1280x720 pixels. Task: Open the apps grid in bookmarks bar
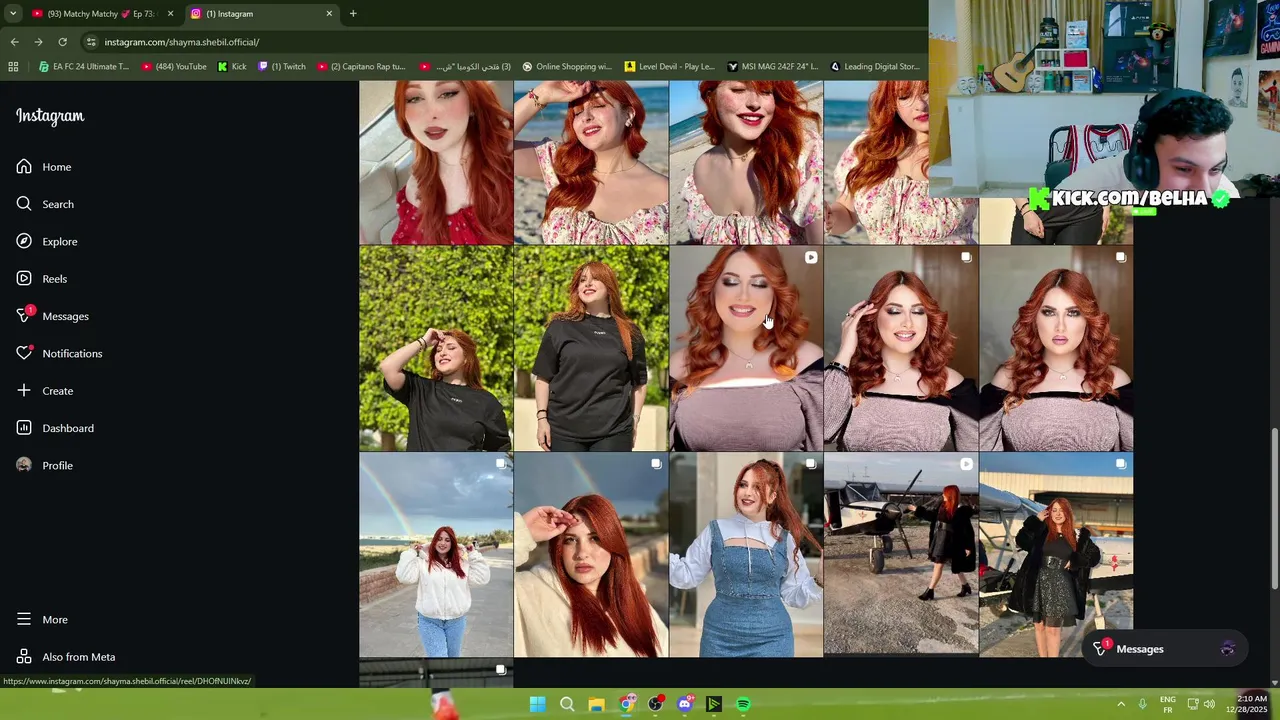pos(13,67)
